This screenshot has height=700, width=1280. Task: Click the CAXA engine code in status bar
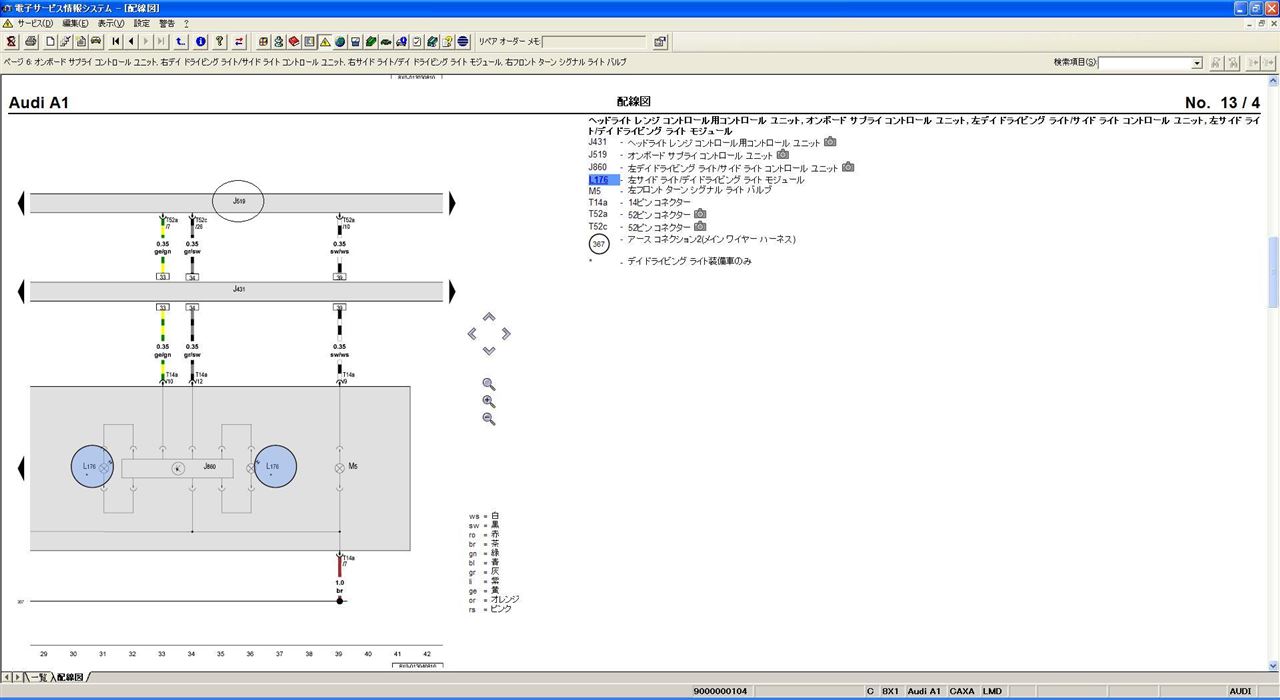click(962, 691)
